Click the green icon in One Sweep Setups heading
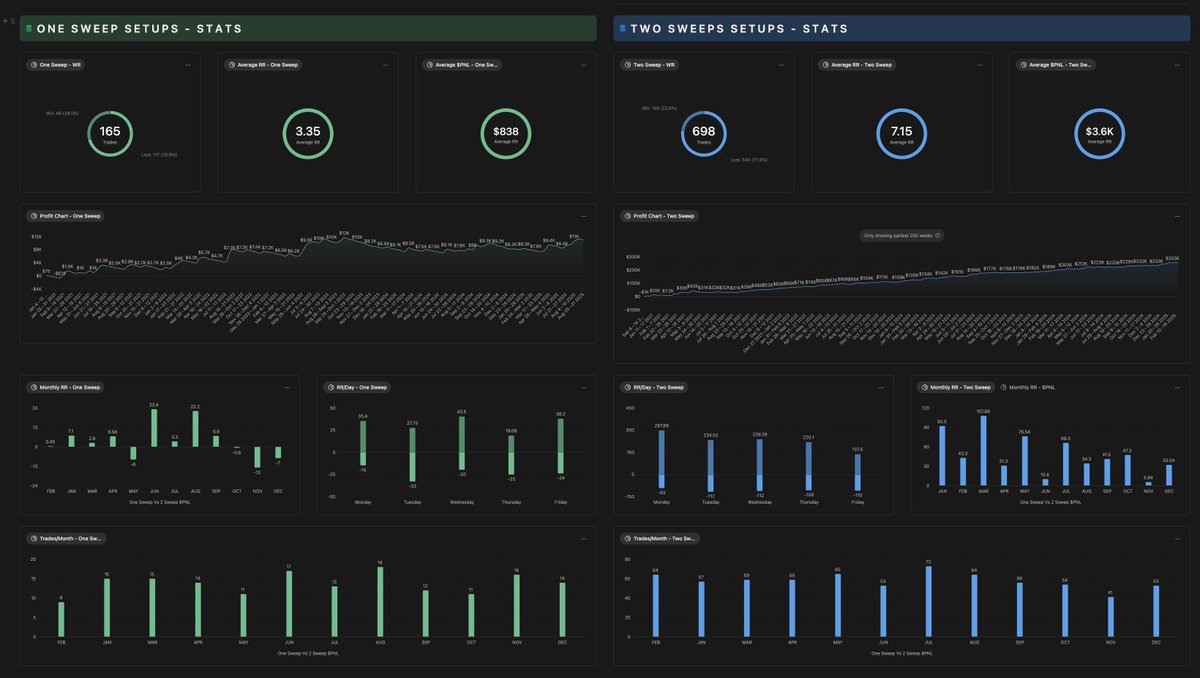Screen dimensions: 1200x678 29,29
